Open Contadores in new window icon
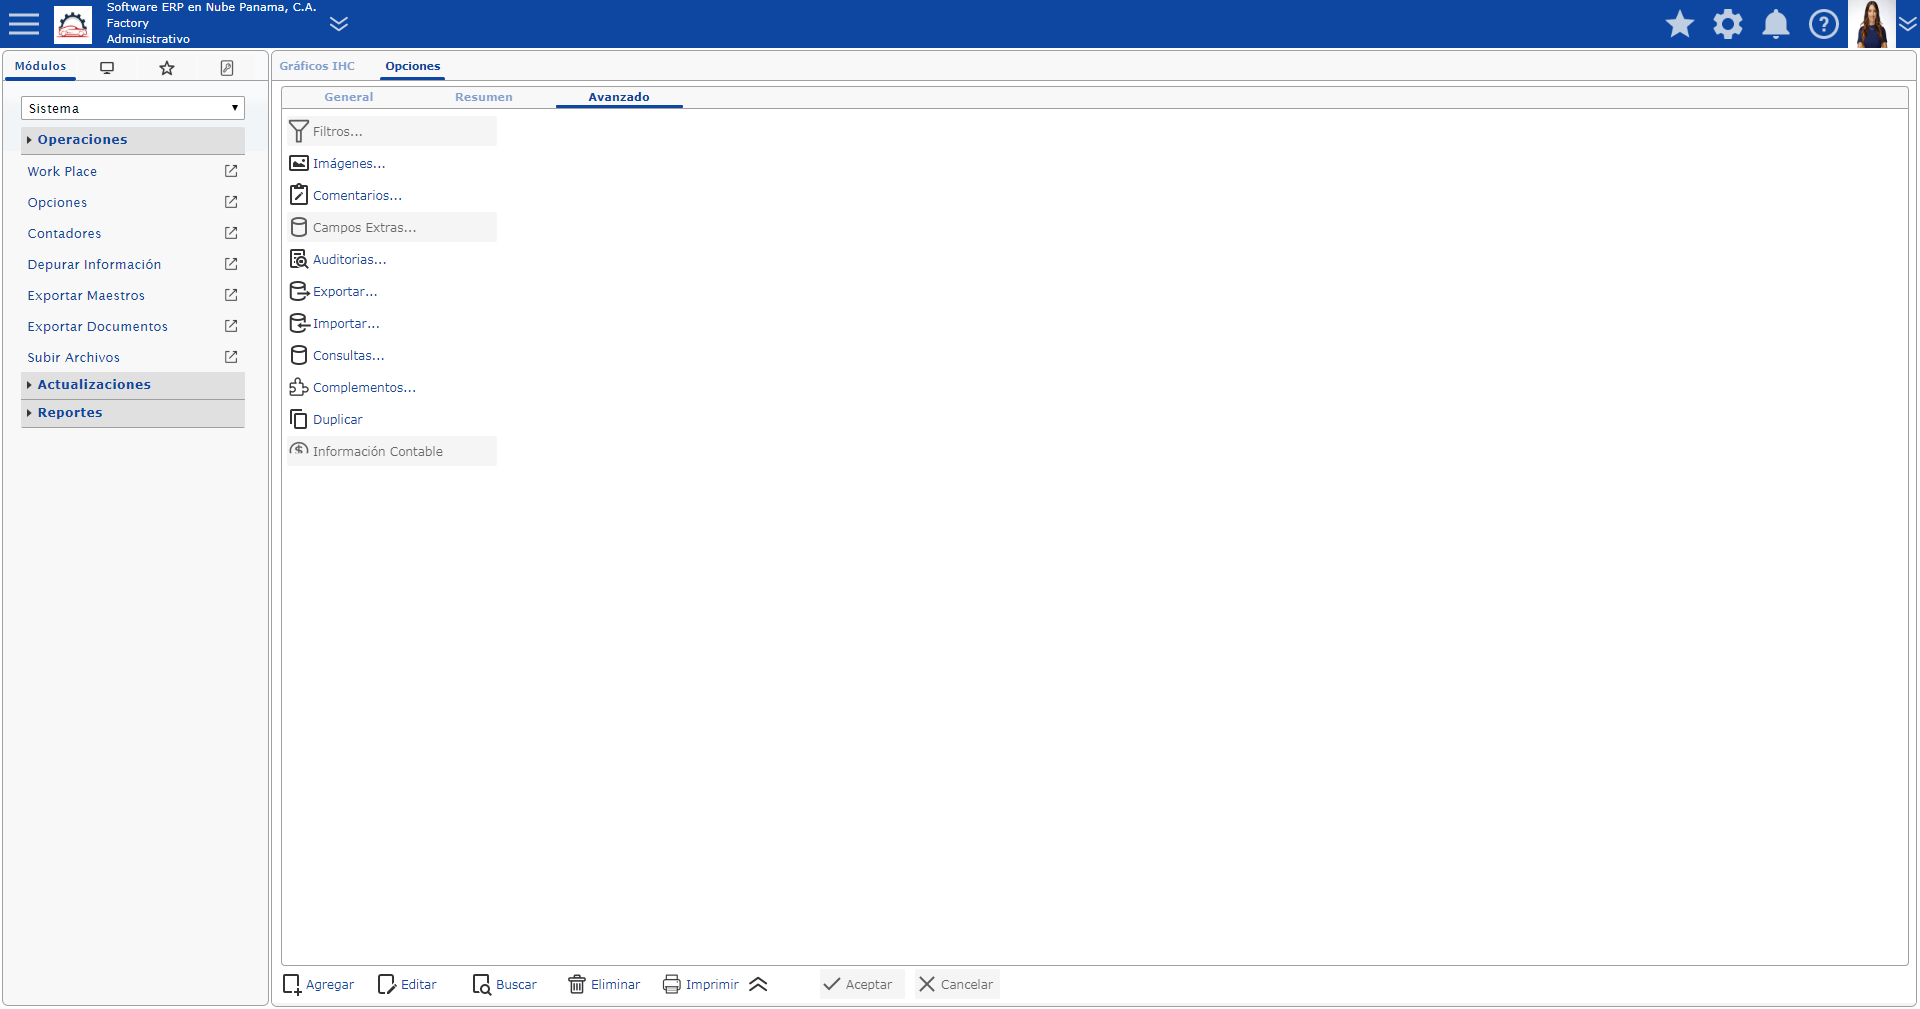Screen dimensions: 1920x1009 [x=231, y=233]
